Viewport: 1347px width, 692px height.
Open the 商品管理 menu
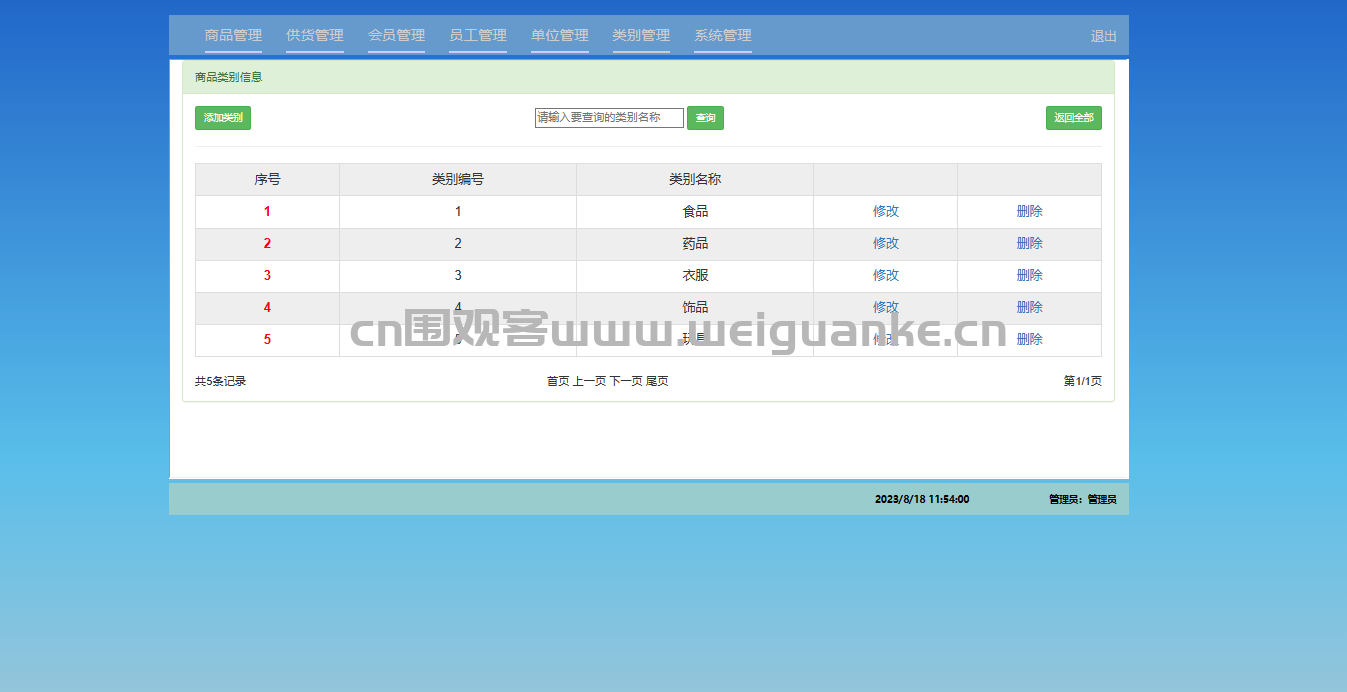point(233,35)
